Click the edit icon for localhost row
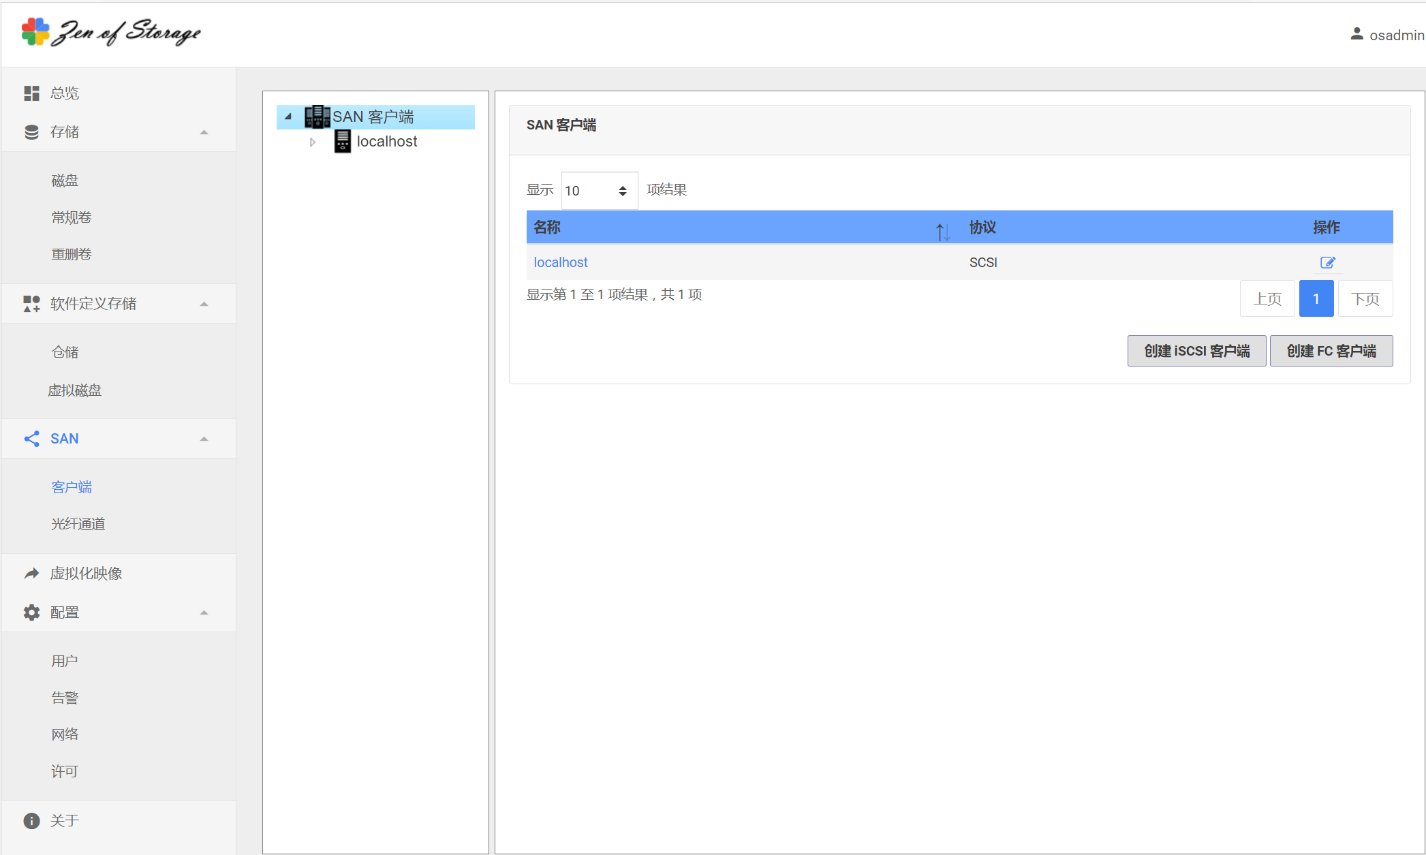 coord(1327,263)
